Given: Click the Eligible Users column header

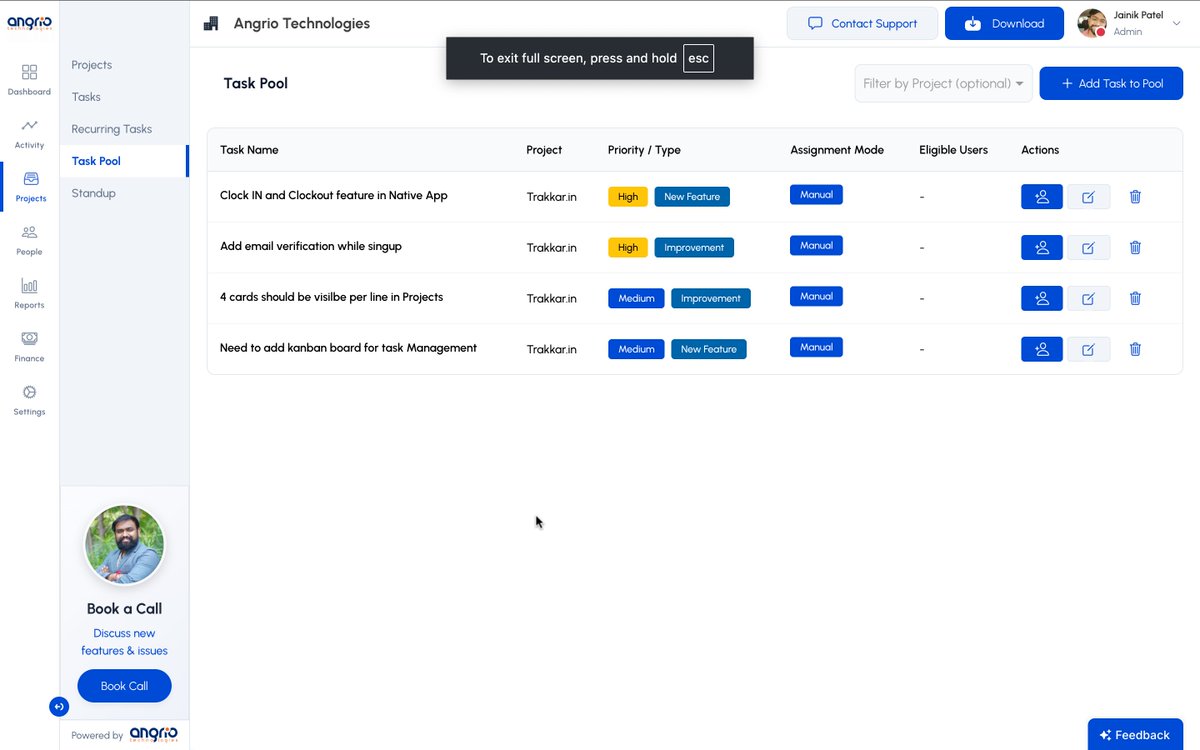Looking at the screenshot, I should (953, 150).
